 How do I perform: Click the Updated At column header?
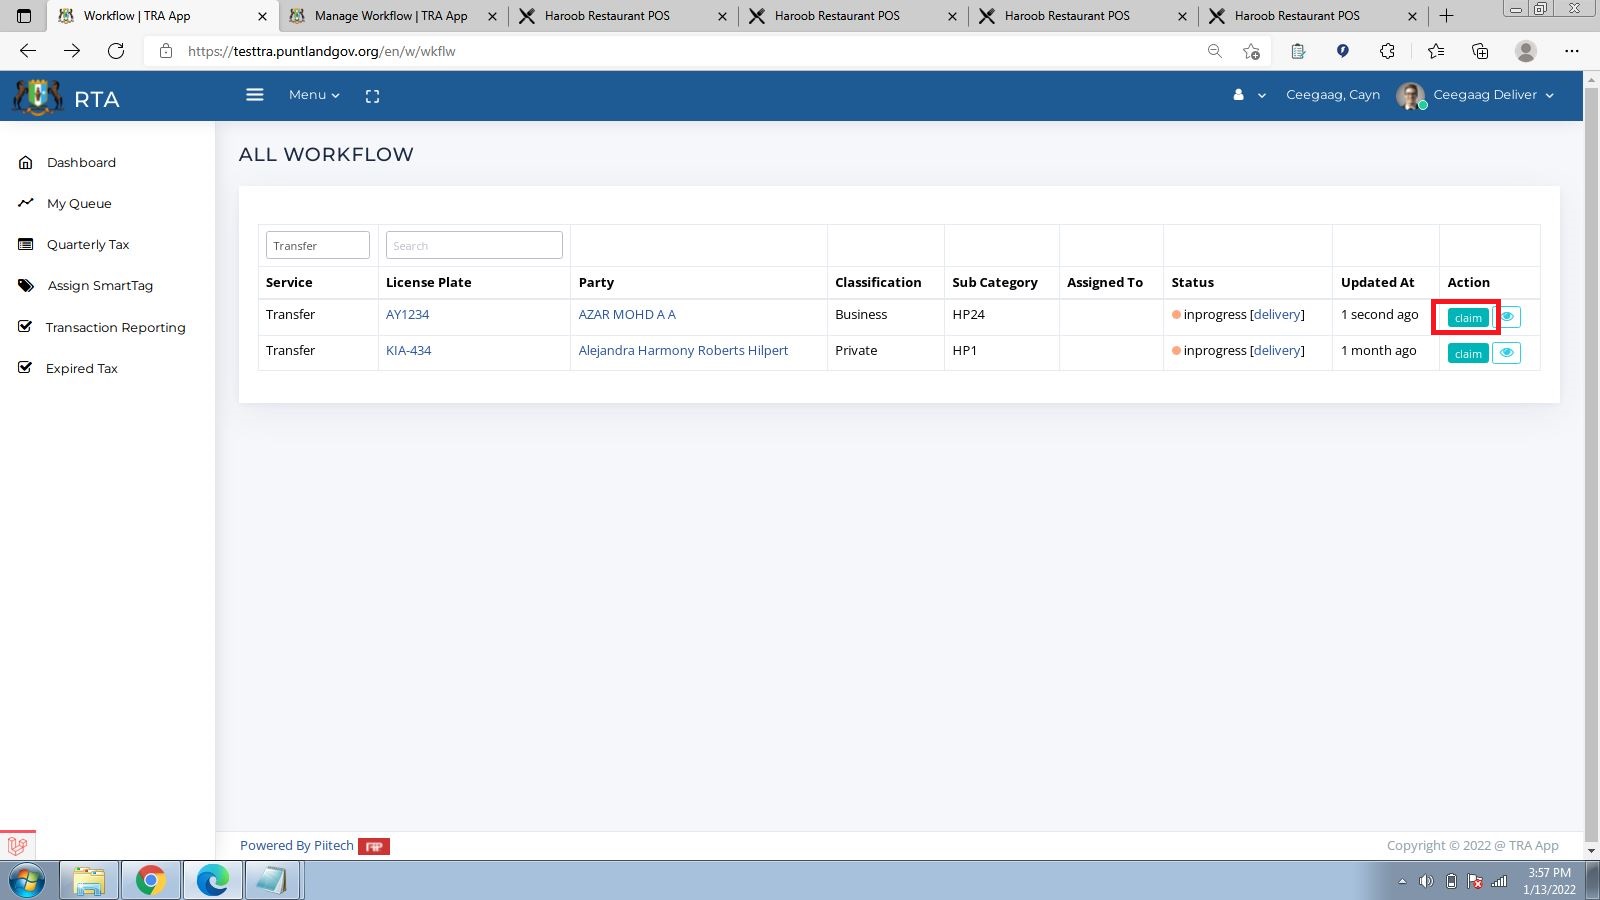(1377, 283)
